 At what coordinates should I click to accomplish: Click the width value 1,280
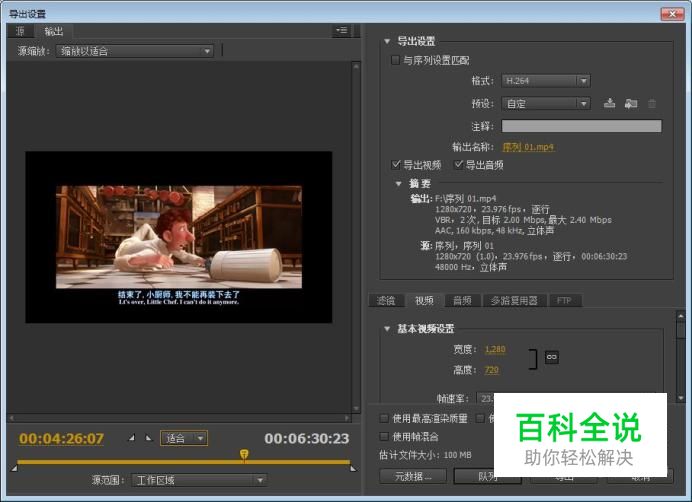pyautogui.click(x=495, y=349)
